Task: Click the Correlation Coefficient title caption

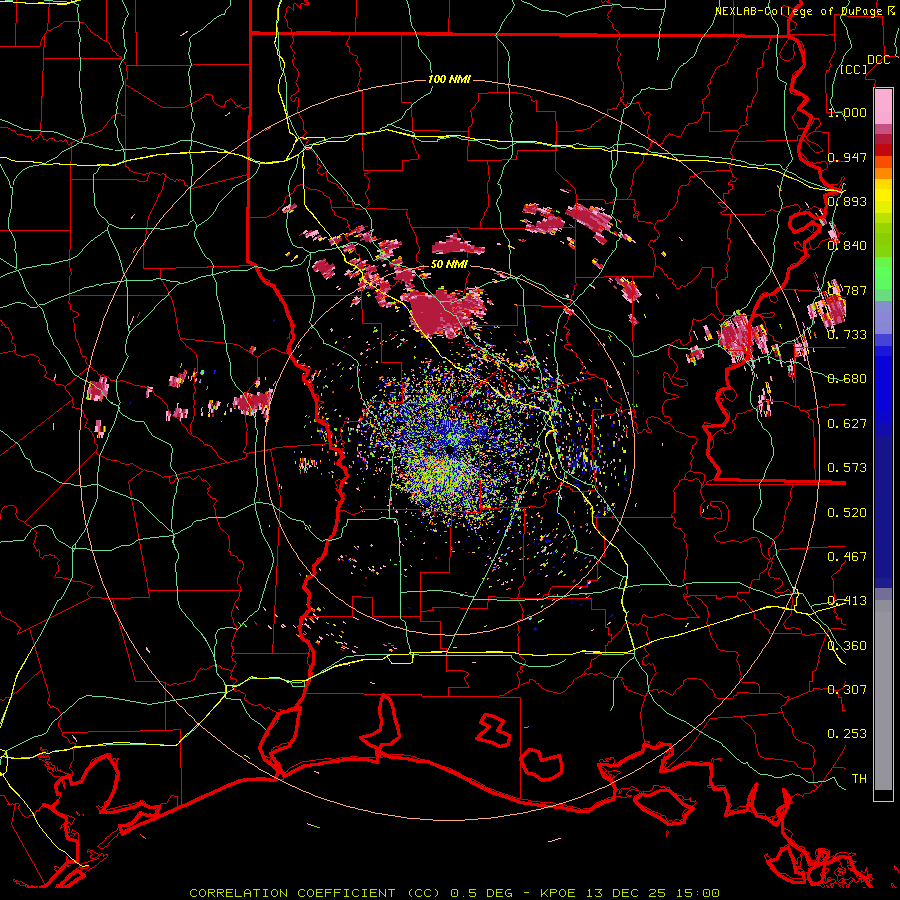Action: 454,893
